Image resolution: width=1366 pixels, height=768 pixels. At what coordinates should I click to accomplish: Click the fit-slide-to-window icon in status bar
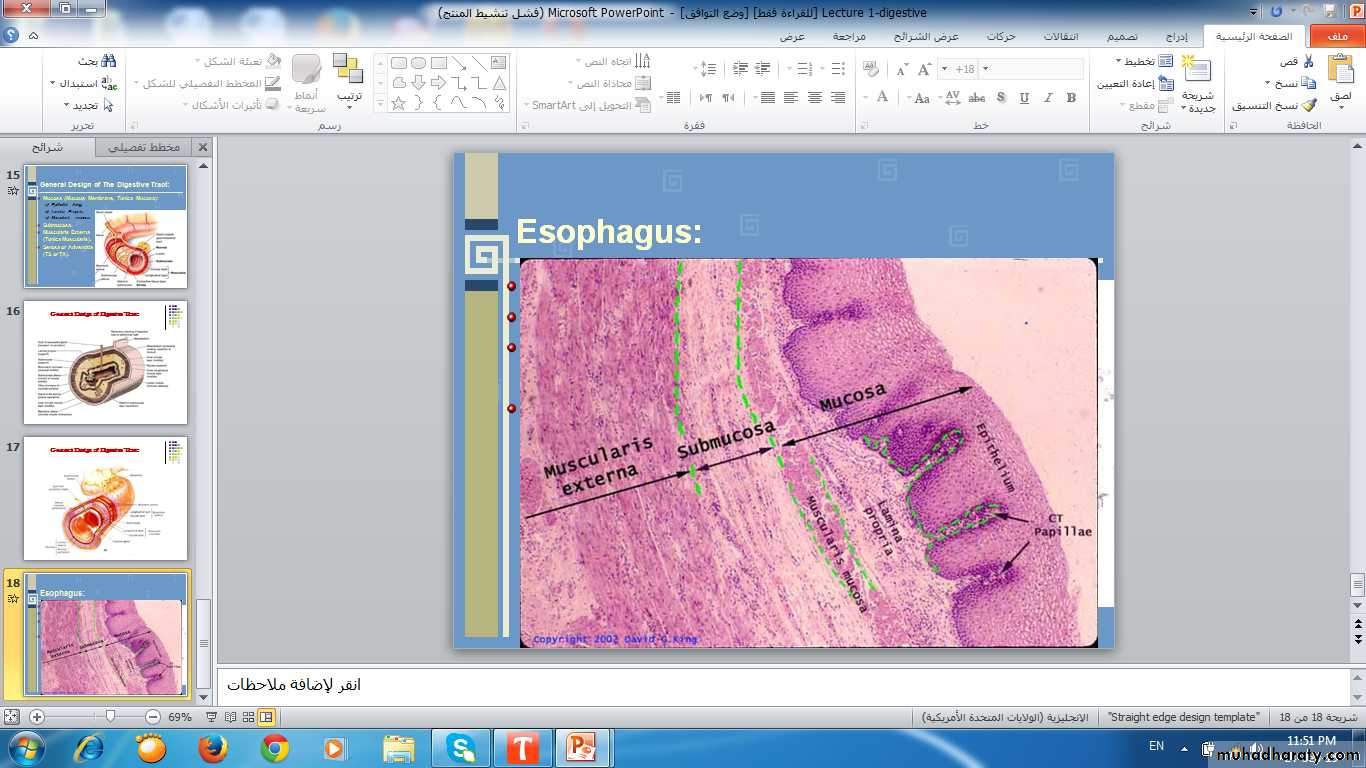[x=11, y=717]
